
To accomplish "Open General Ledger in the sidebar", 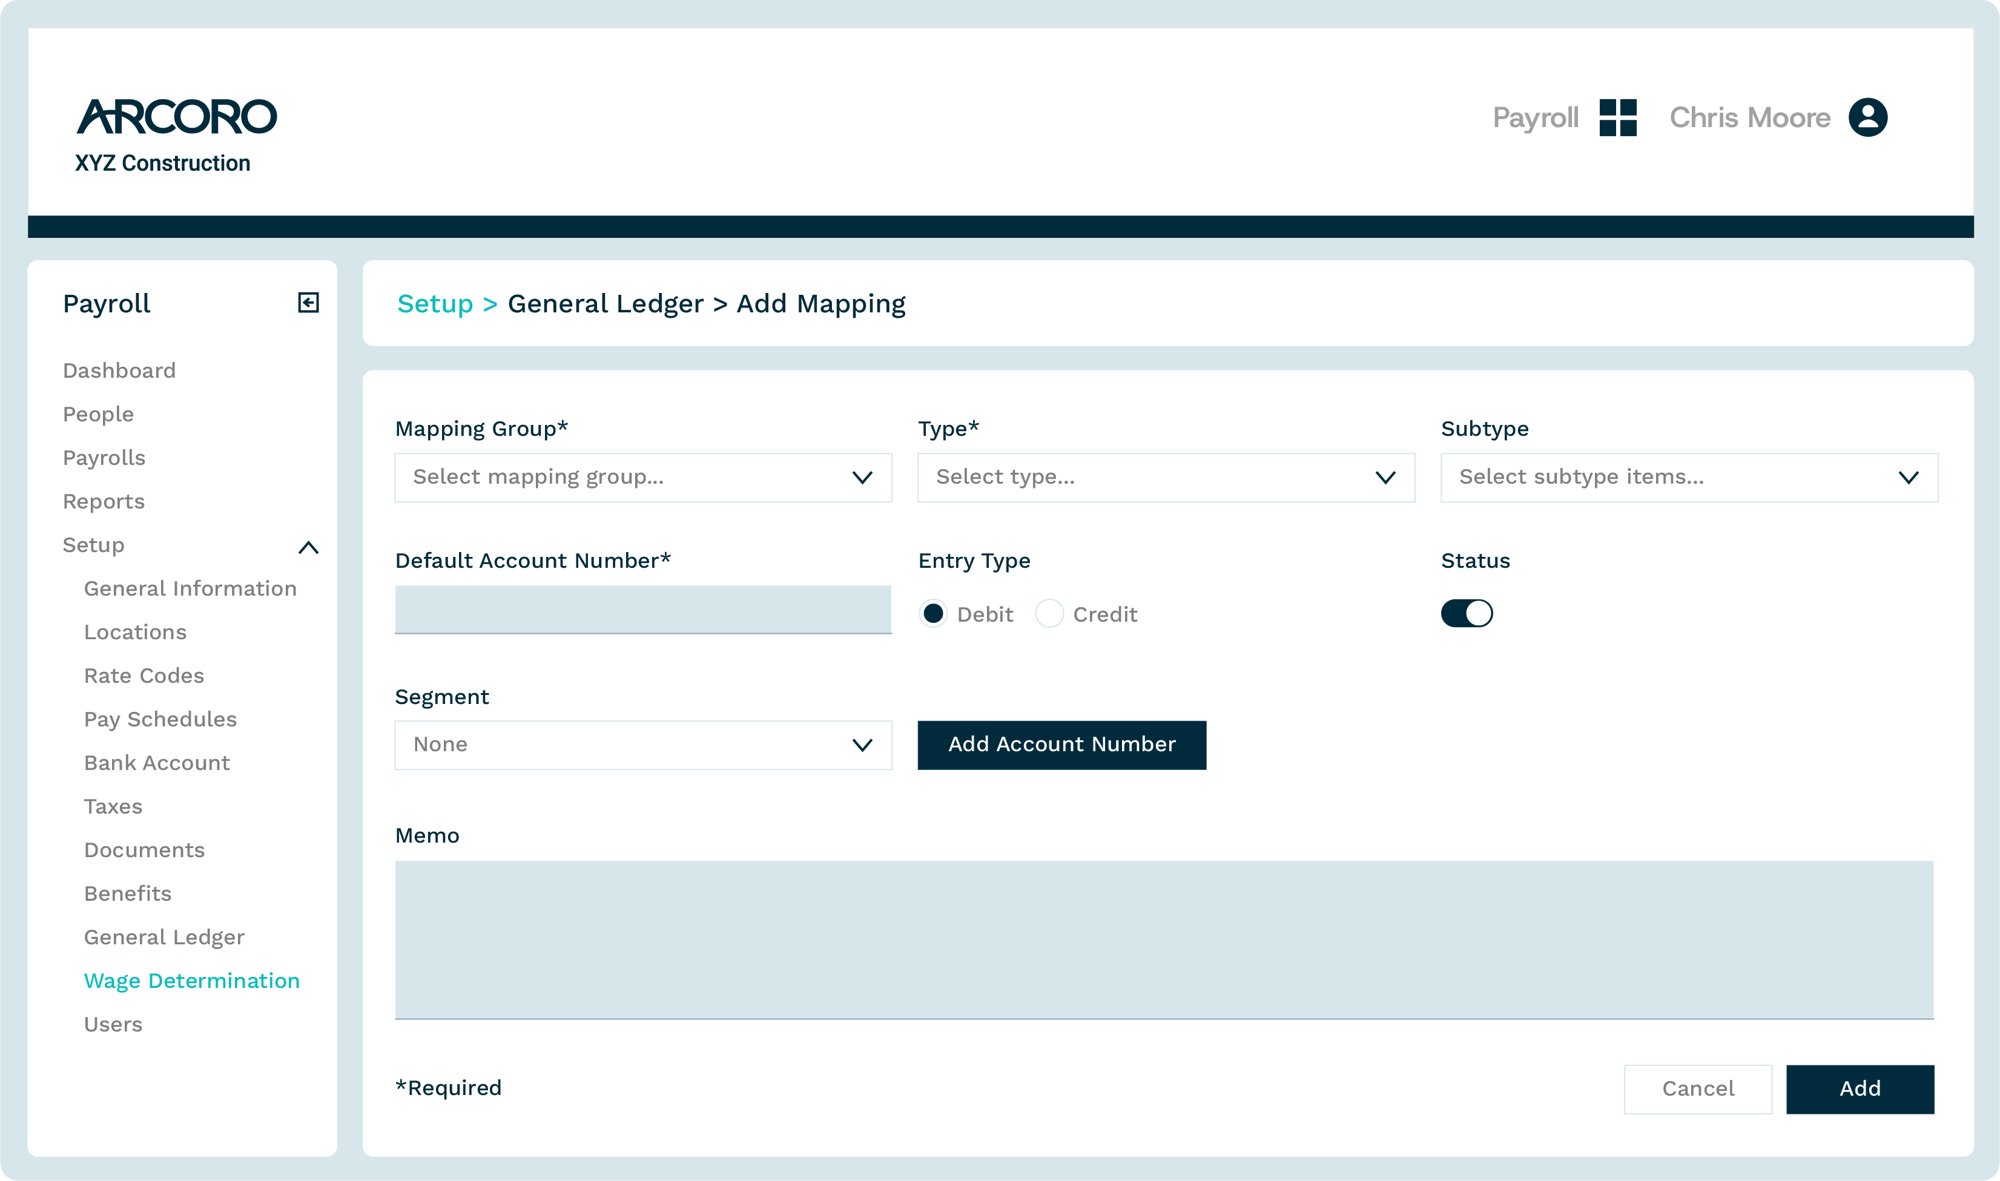I will tap(164, 938).
